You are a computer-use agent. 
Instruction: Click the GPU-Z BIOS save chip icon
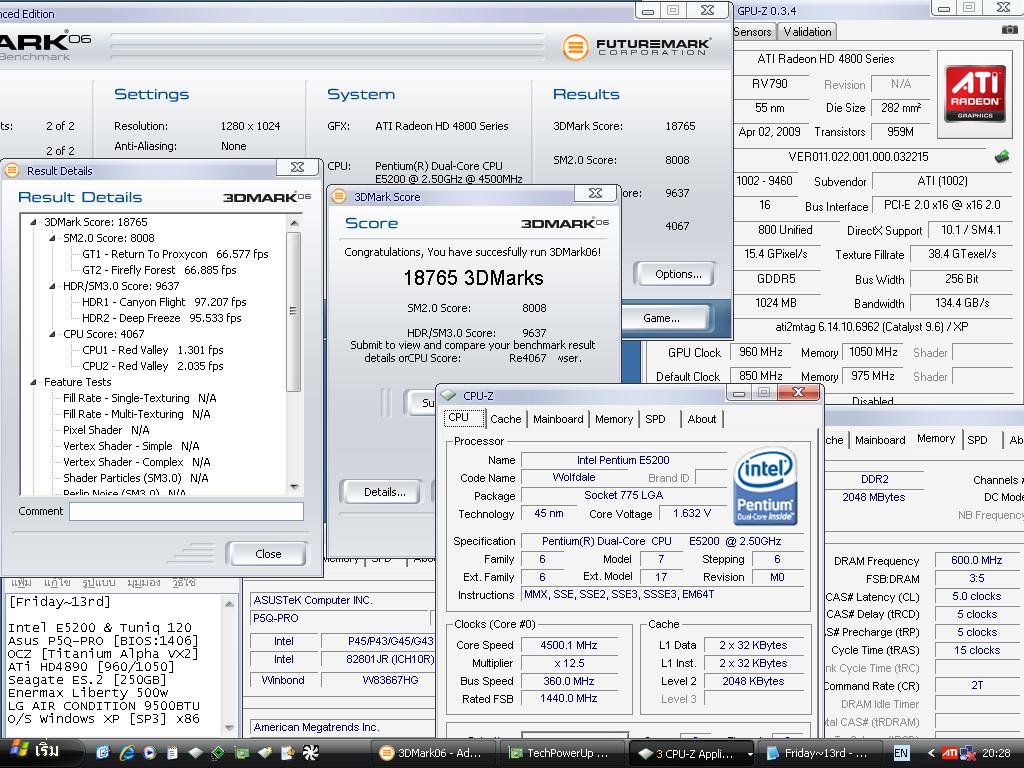coord(1001,157)
